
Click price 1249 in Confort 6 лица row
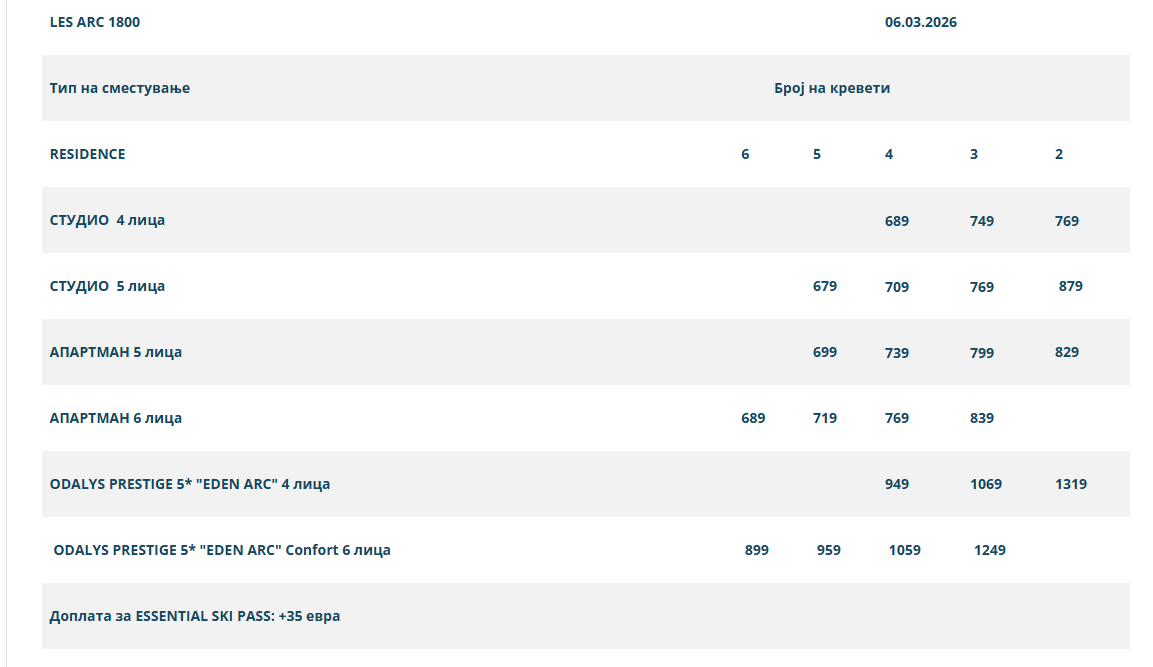pos(990,550)
